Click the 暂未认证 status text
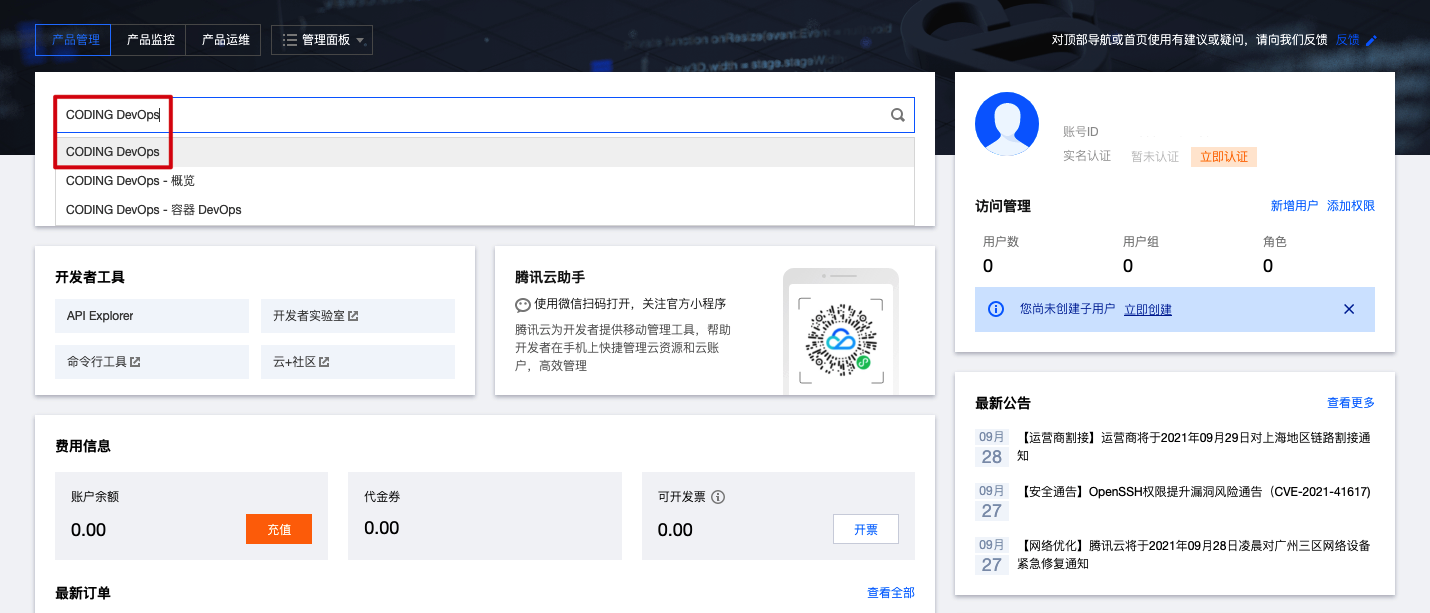 1155,157
